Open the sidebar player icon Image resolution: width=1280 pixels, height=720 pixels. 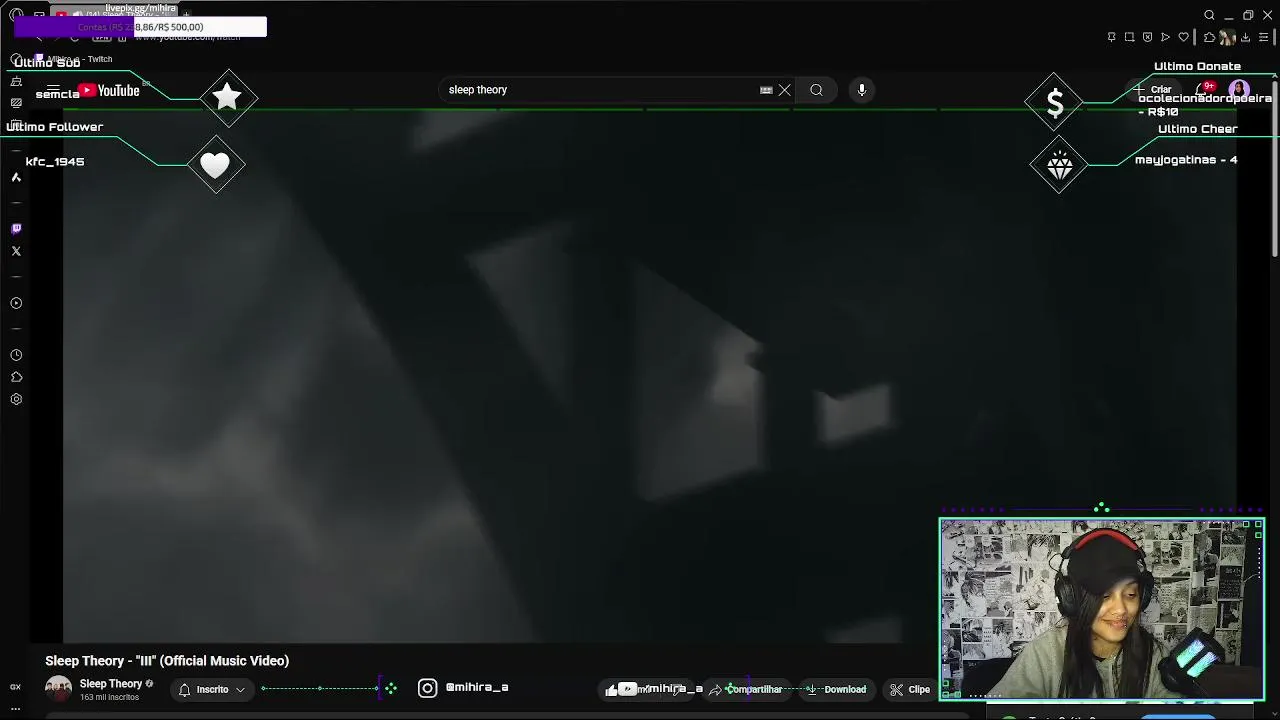(x=16, y=303)
